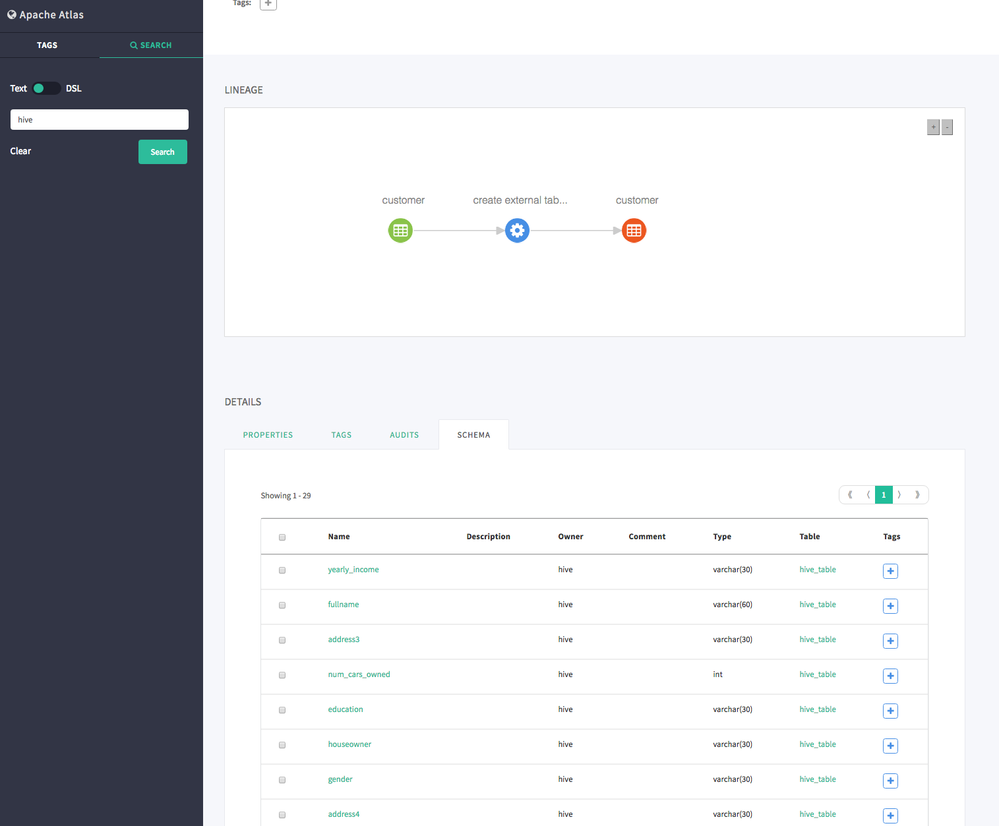Go to last page of schema
999x826 pixels.
click(917, 495)
